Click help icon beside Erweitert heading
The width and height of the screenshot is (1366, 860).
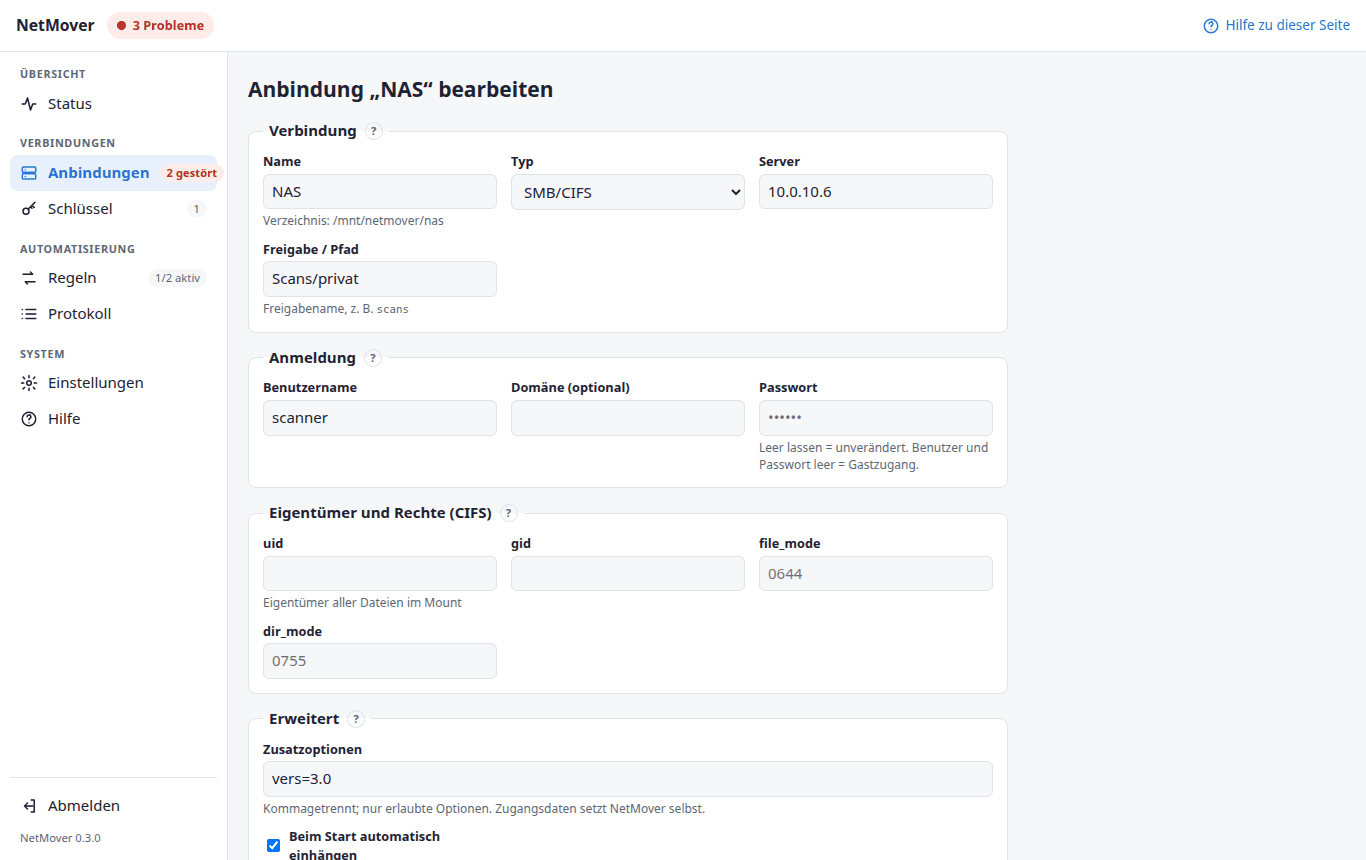coord(356,719)
